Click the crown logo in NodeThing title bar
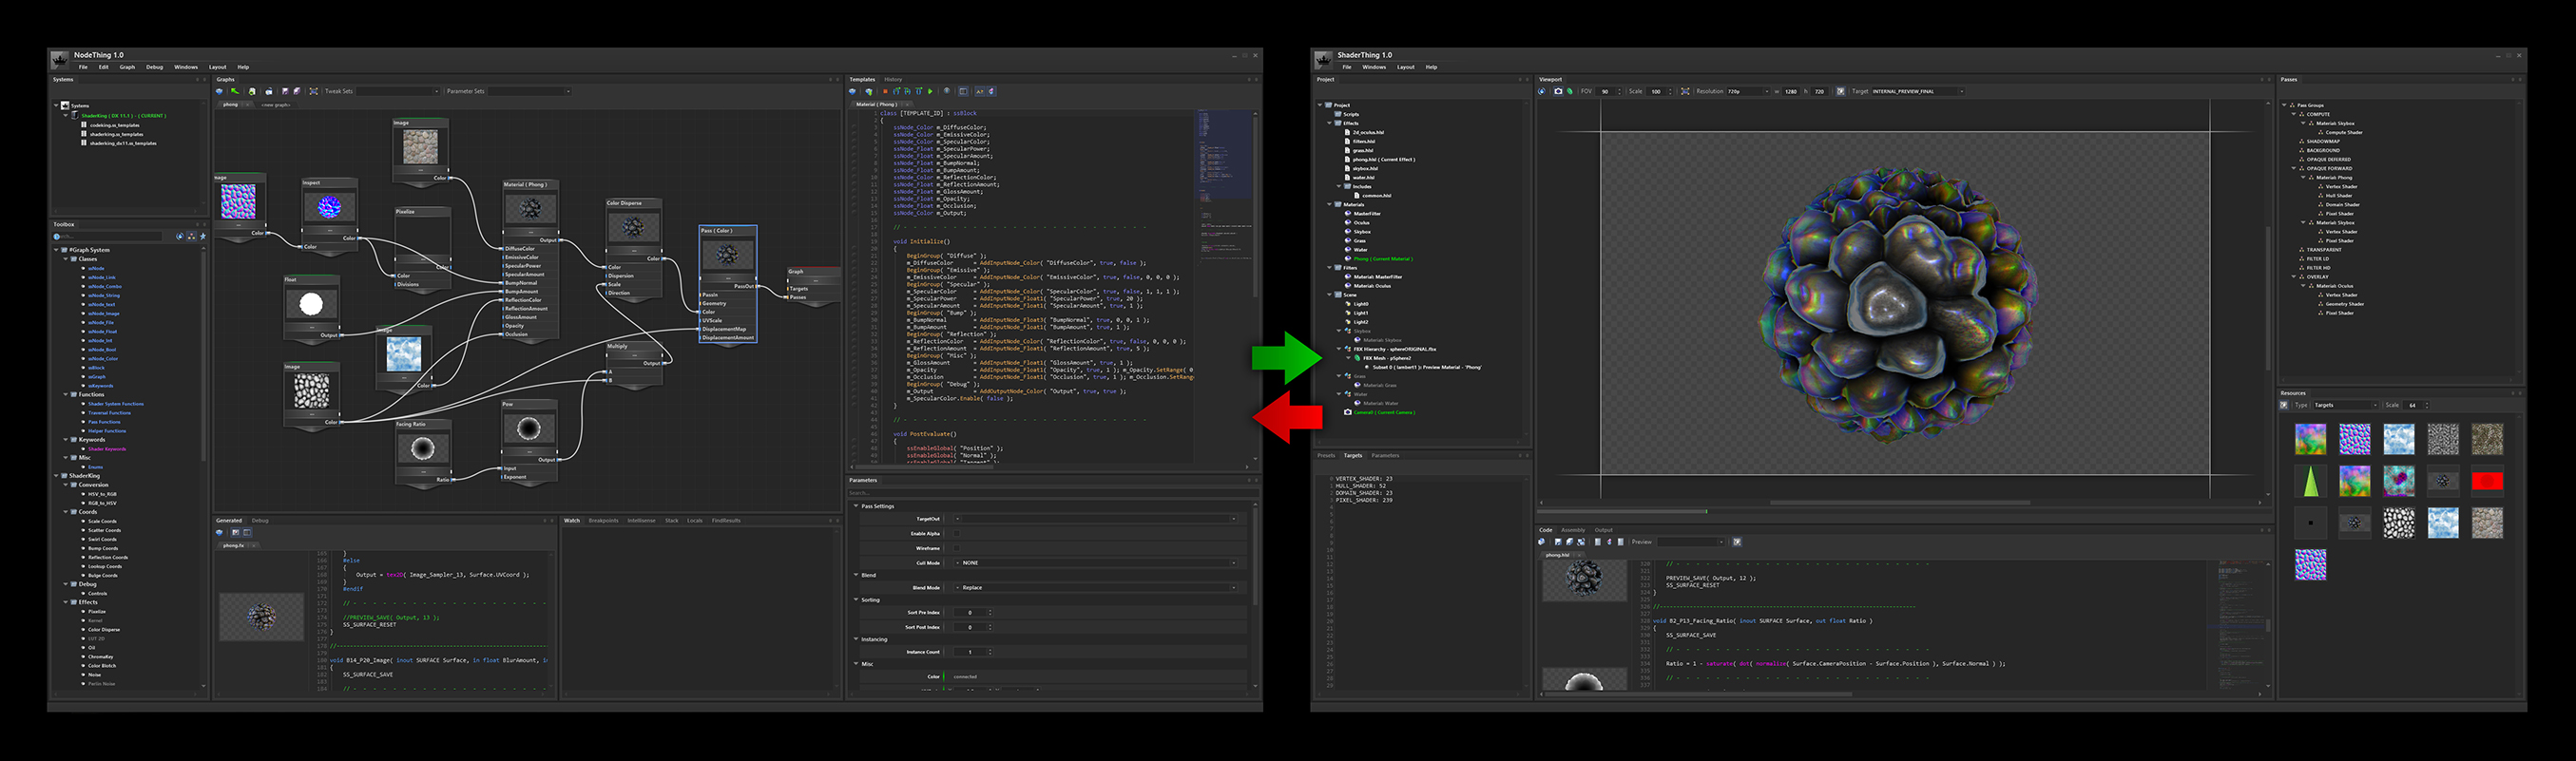This screenshot has width=2576, height=761. 60,59
